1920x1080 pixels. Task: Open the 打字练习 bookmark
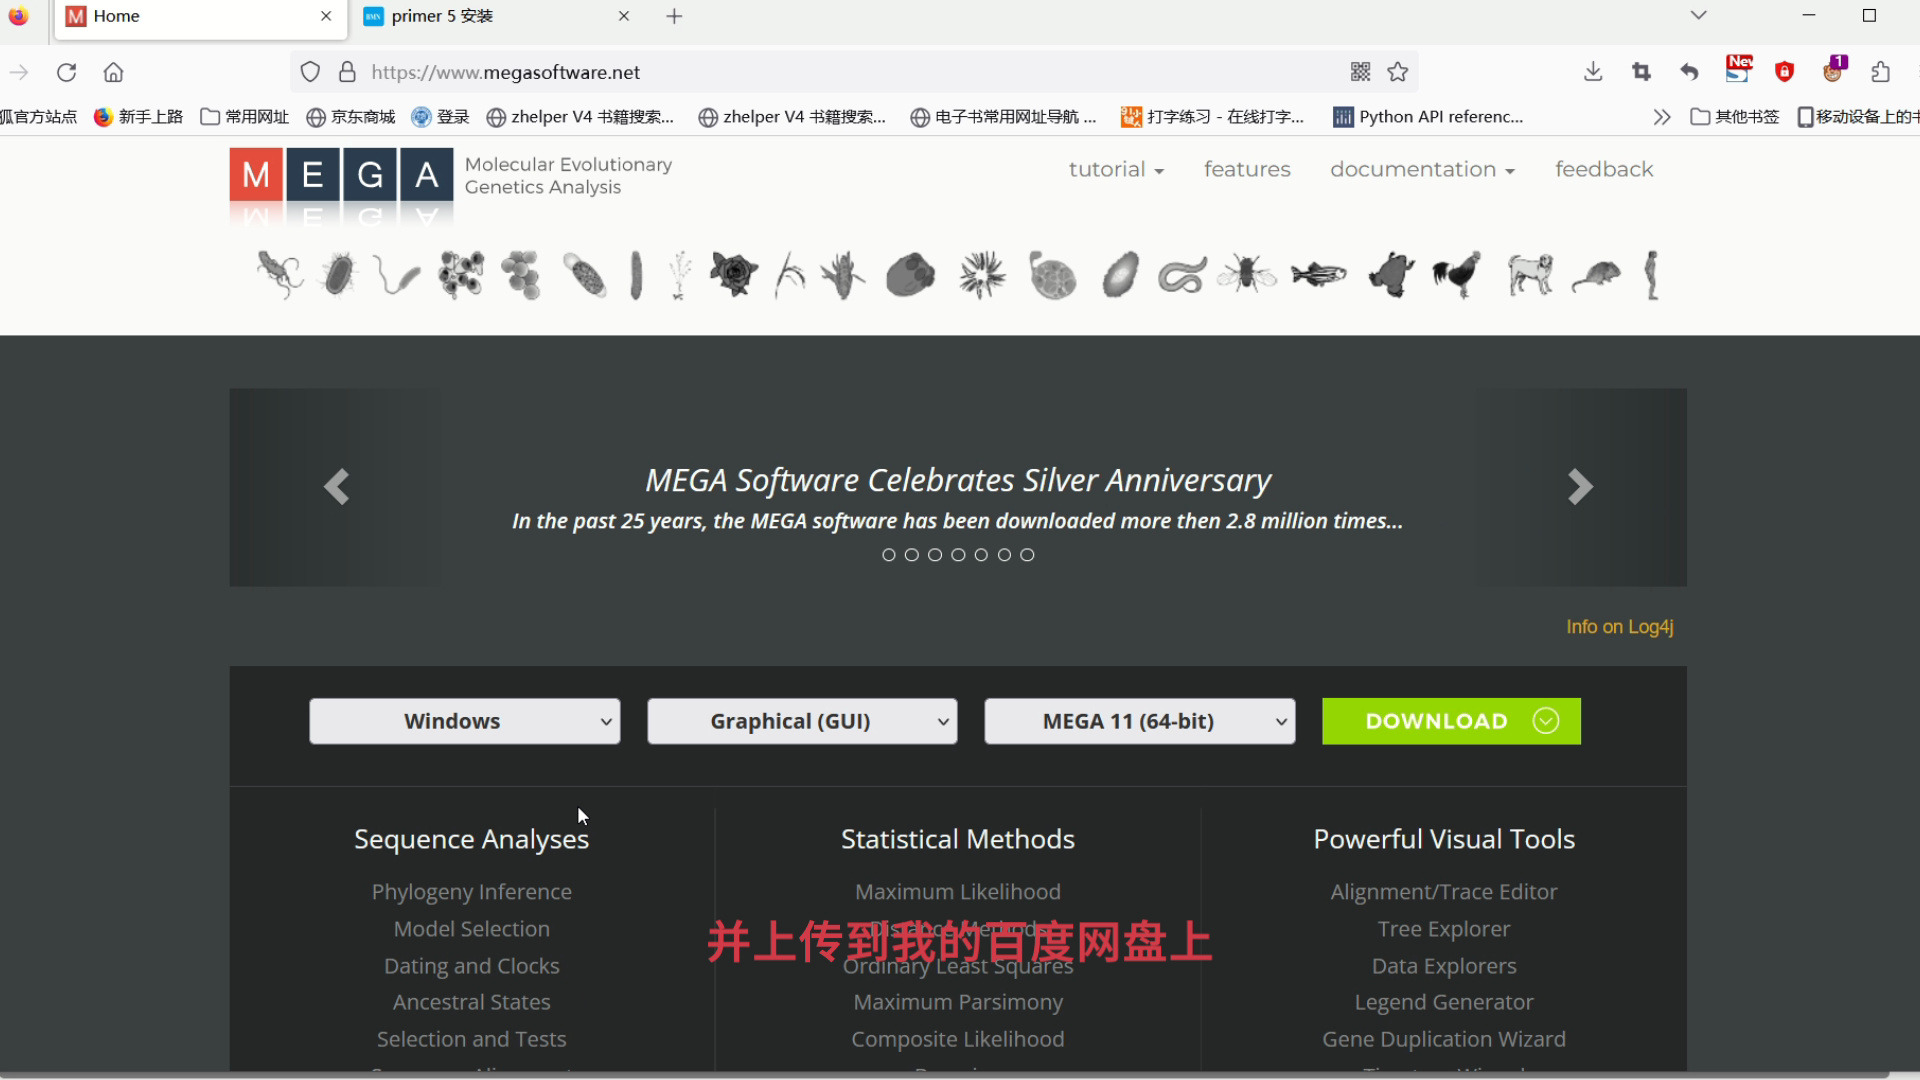pyautogui.click(x=1212, y=117)
